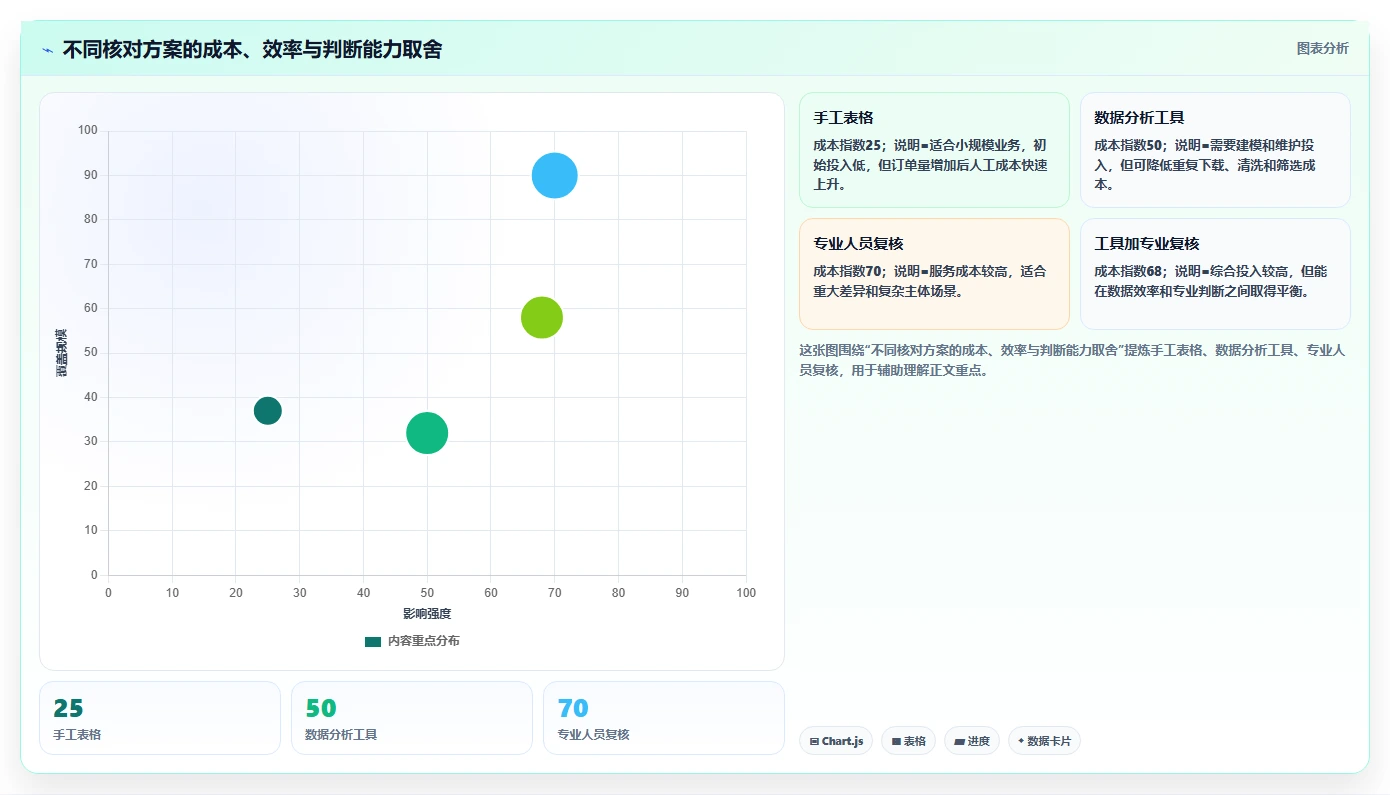The width and height of the screenshot is (1390, 795).
Task: Open the 工具加专业复核 description card
Action: tap(1215, 274)
